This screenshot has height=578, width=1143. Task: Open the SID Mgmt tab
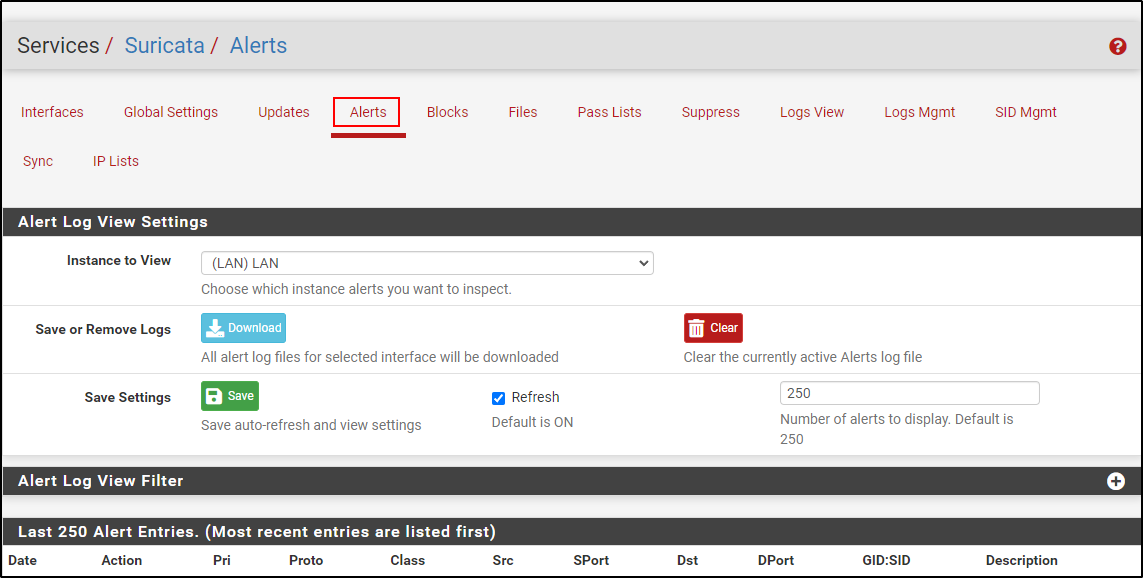click(1026, 112)
